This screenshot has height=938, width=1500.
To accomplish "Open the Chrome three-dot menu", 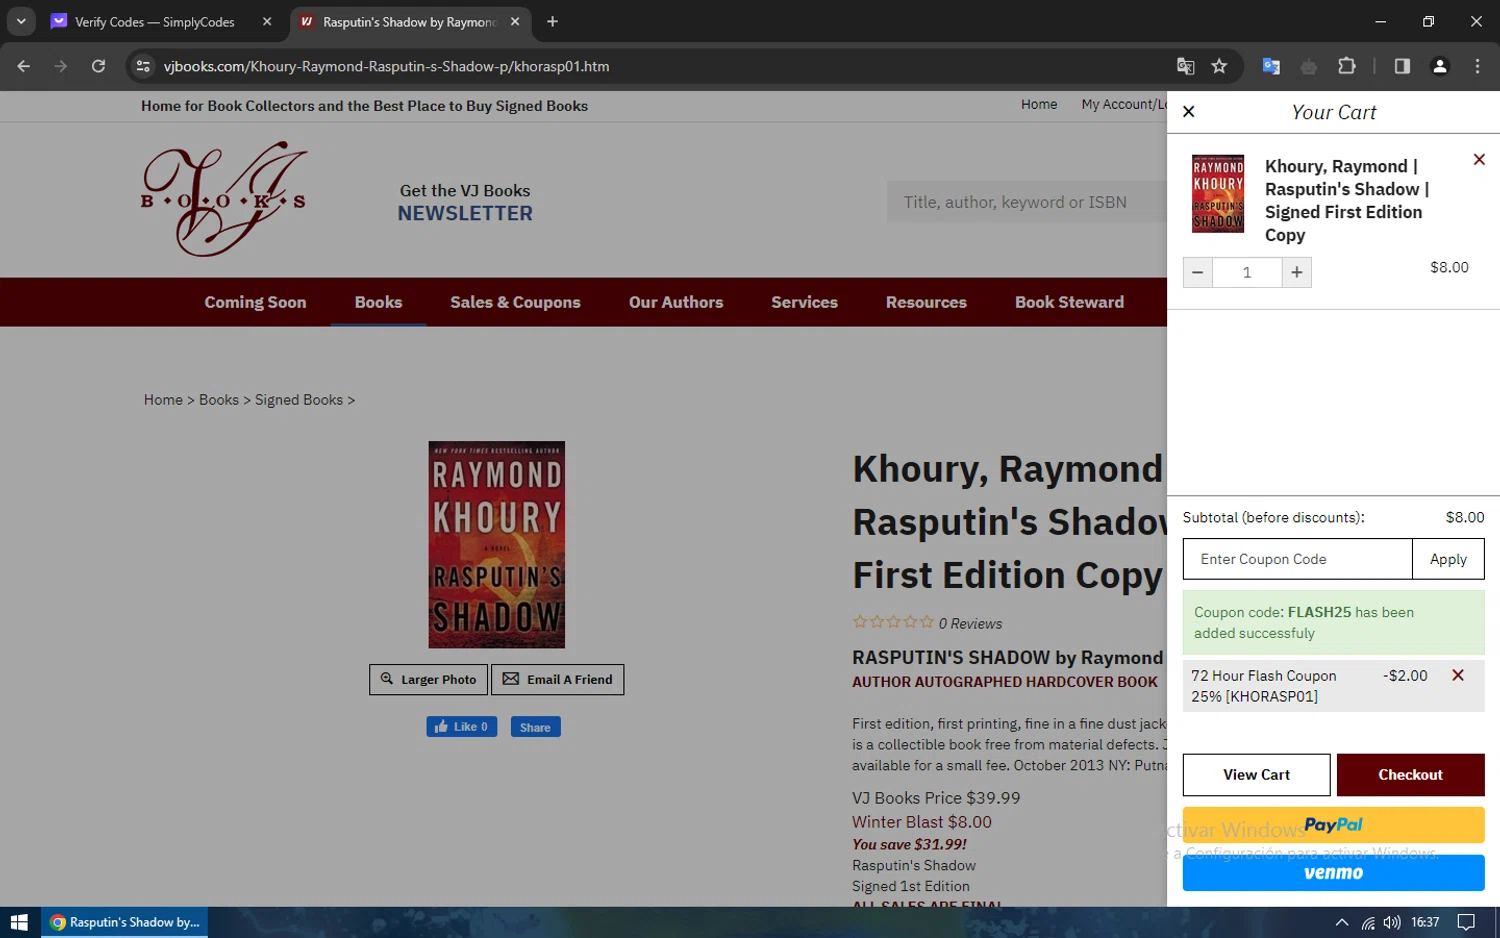I will coord(1477,66).
